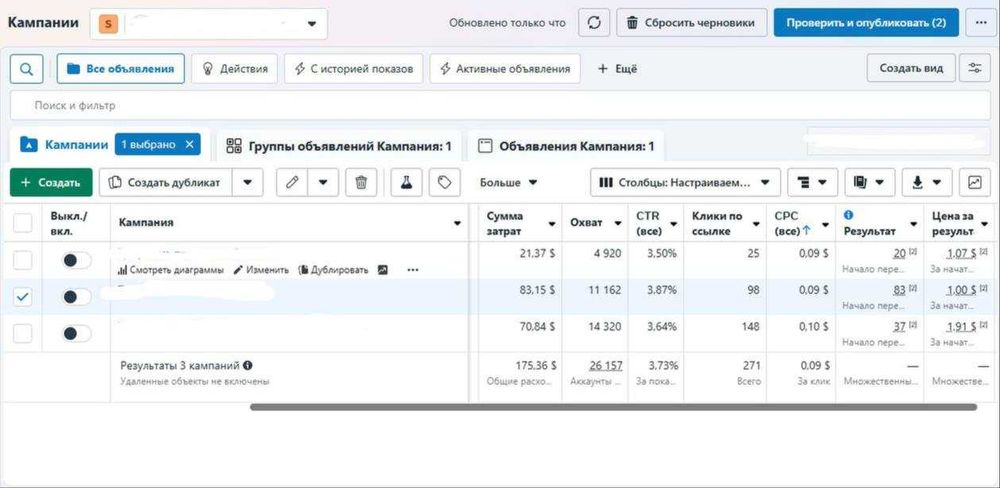The width and height of the screenshot is (1000, 488).
Task: Click the Создать вид button
Action: point(911,68)
